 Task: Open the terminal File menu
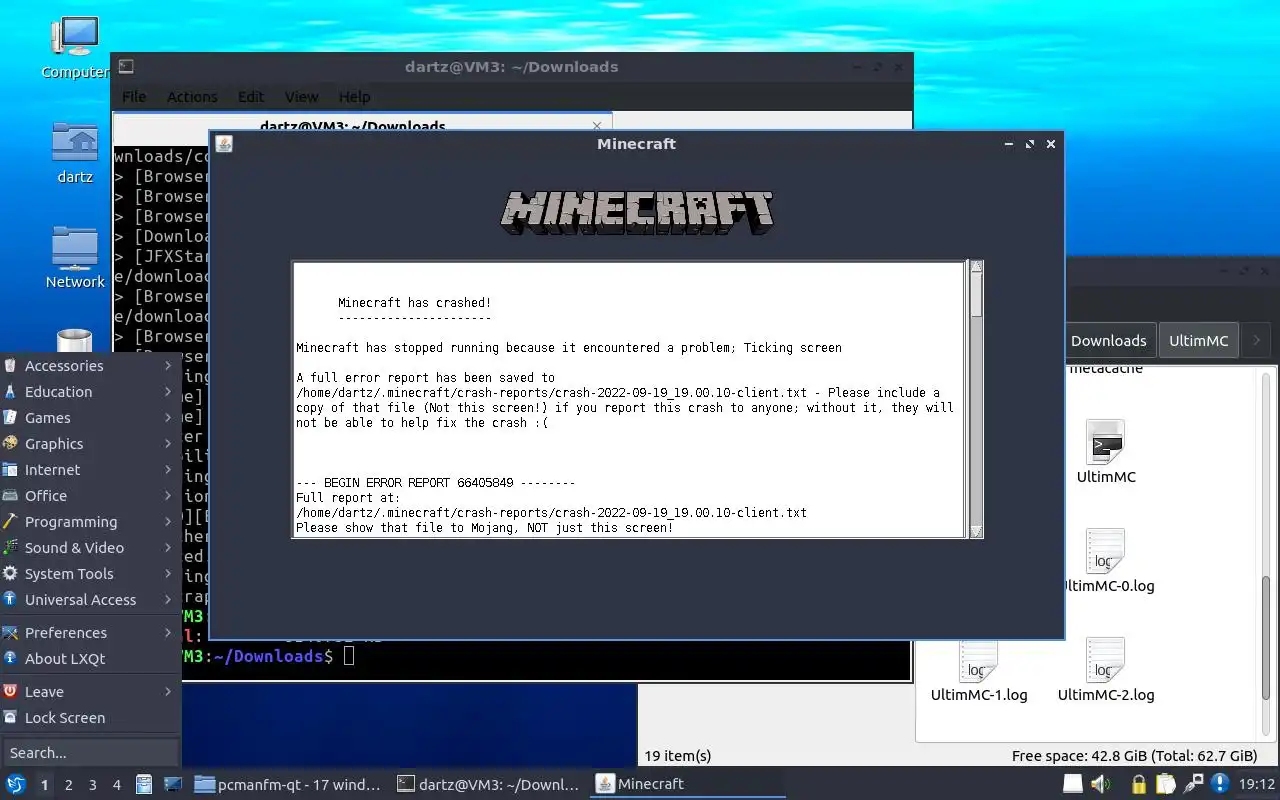(x=134, y=97)
